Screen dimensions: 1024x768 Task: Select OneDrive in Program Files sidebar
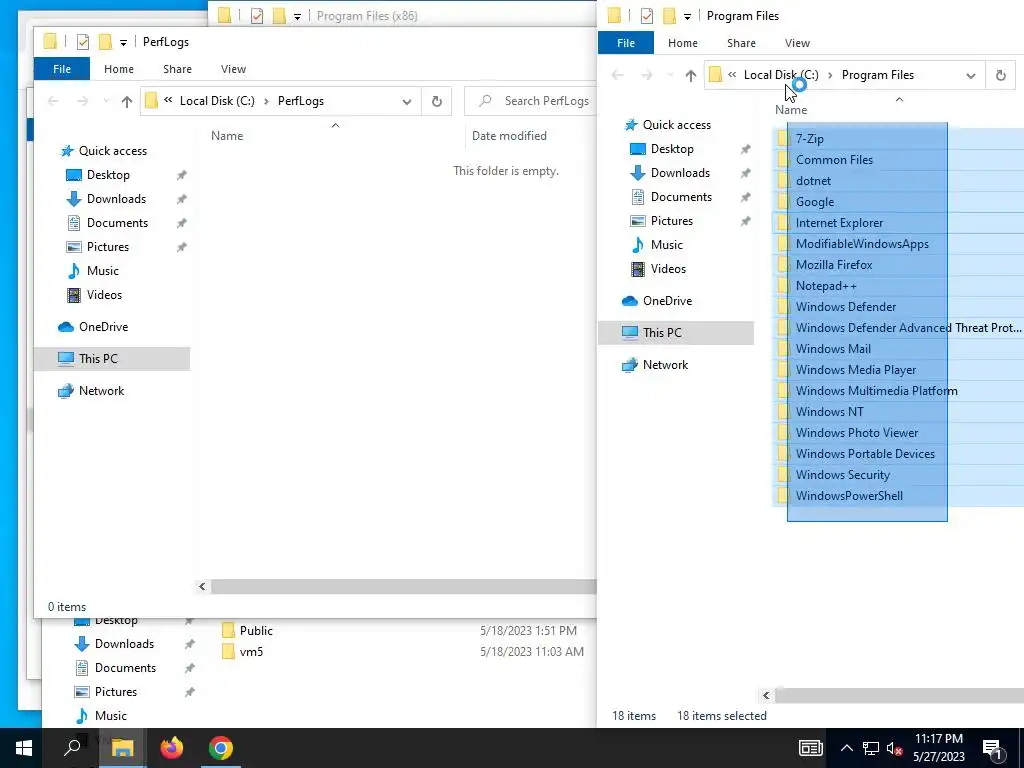coord(667,300)
